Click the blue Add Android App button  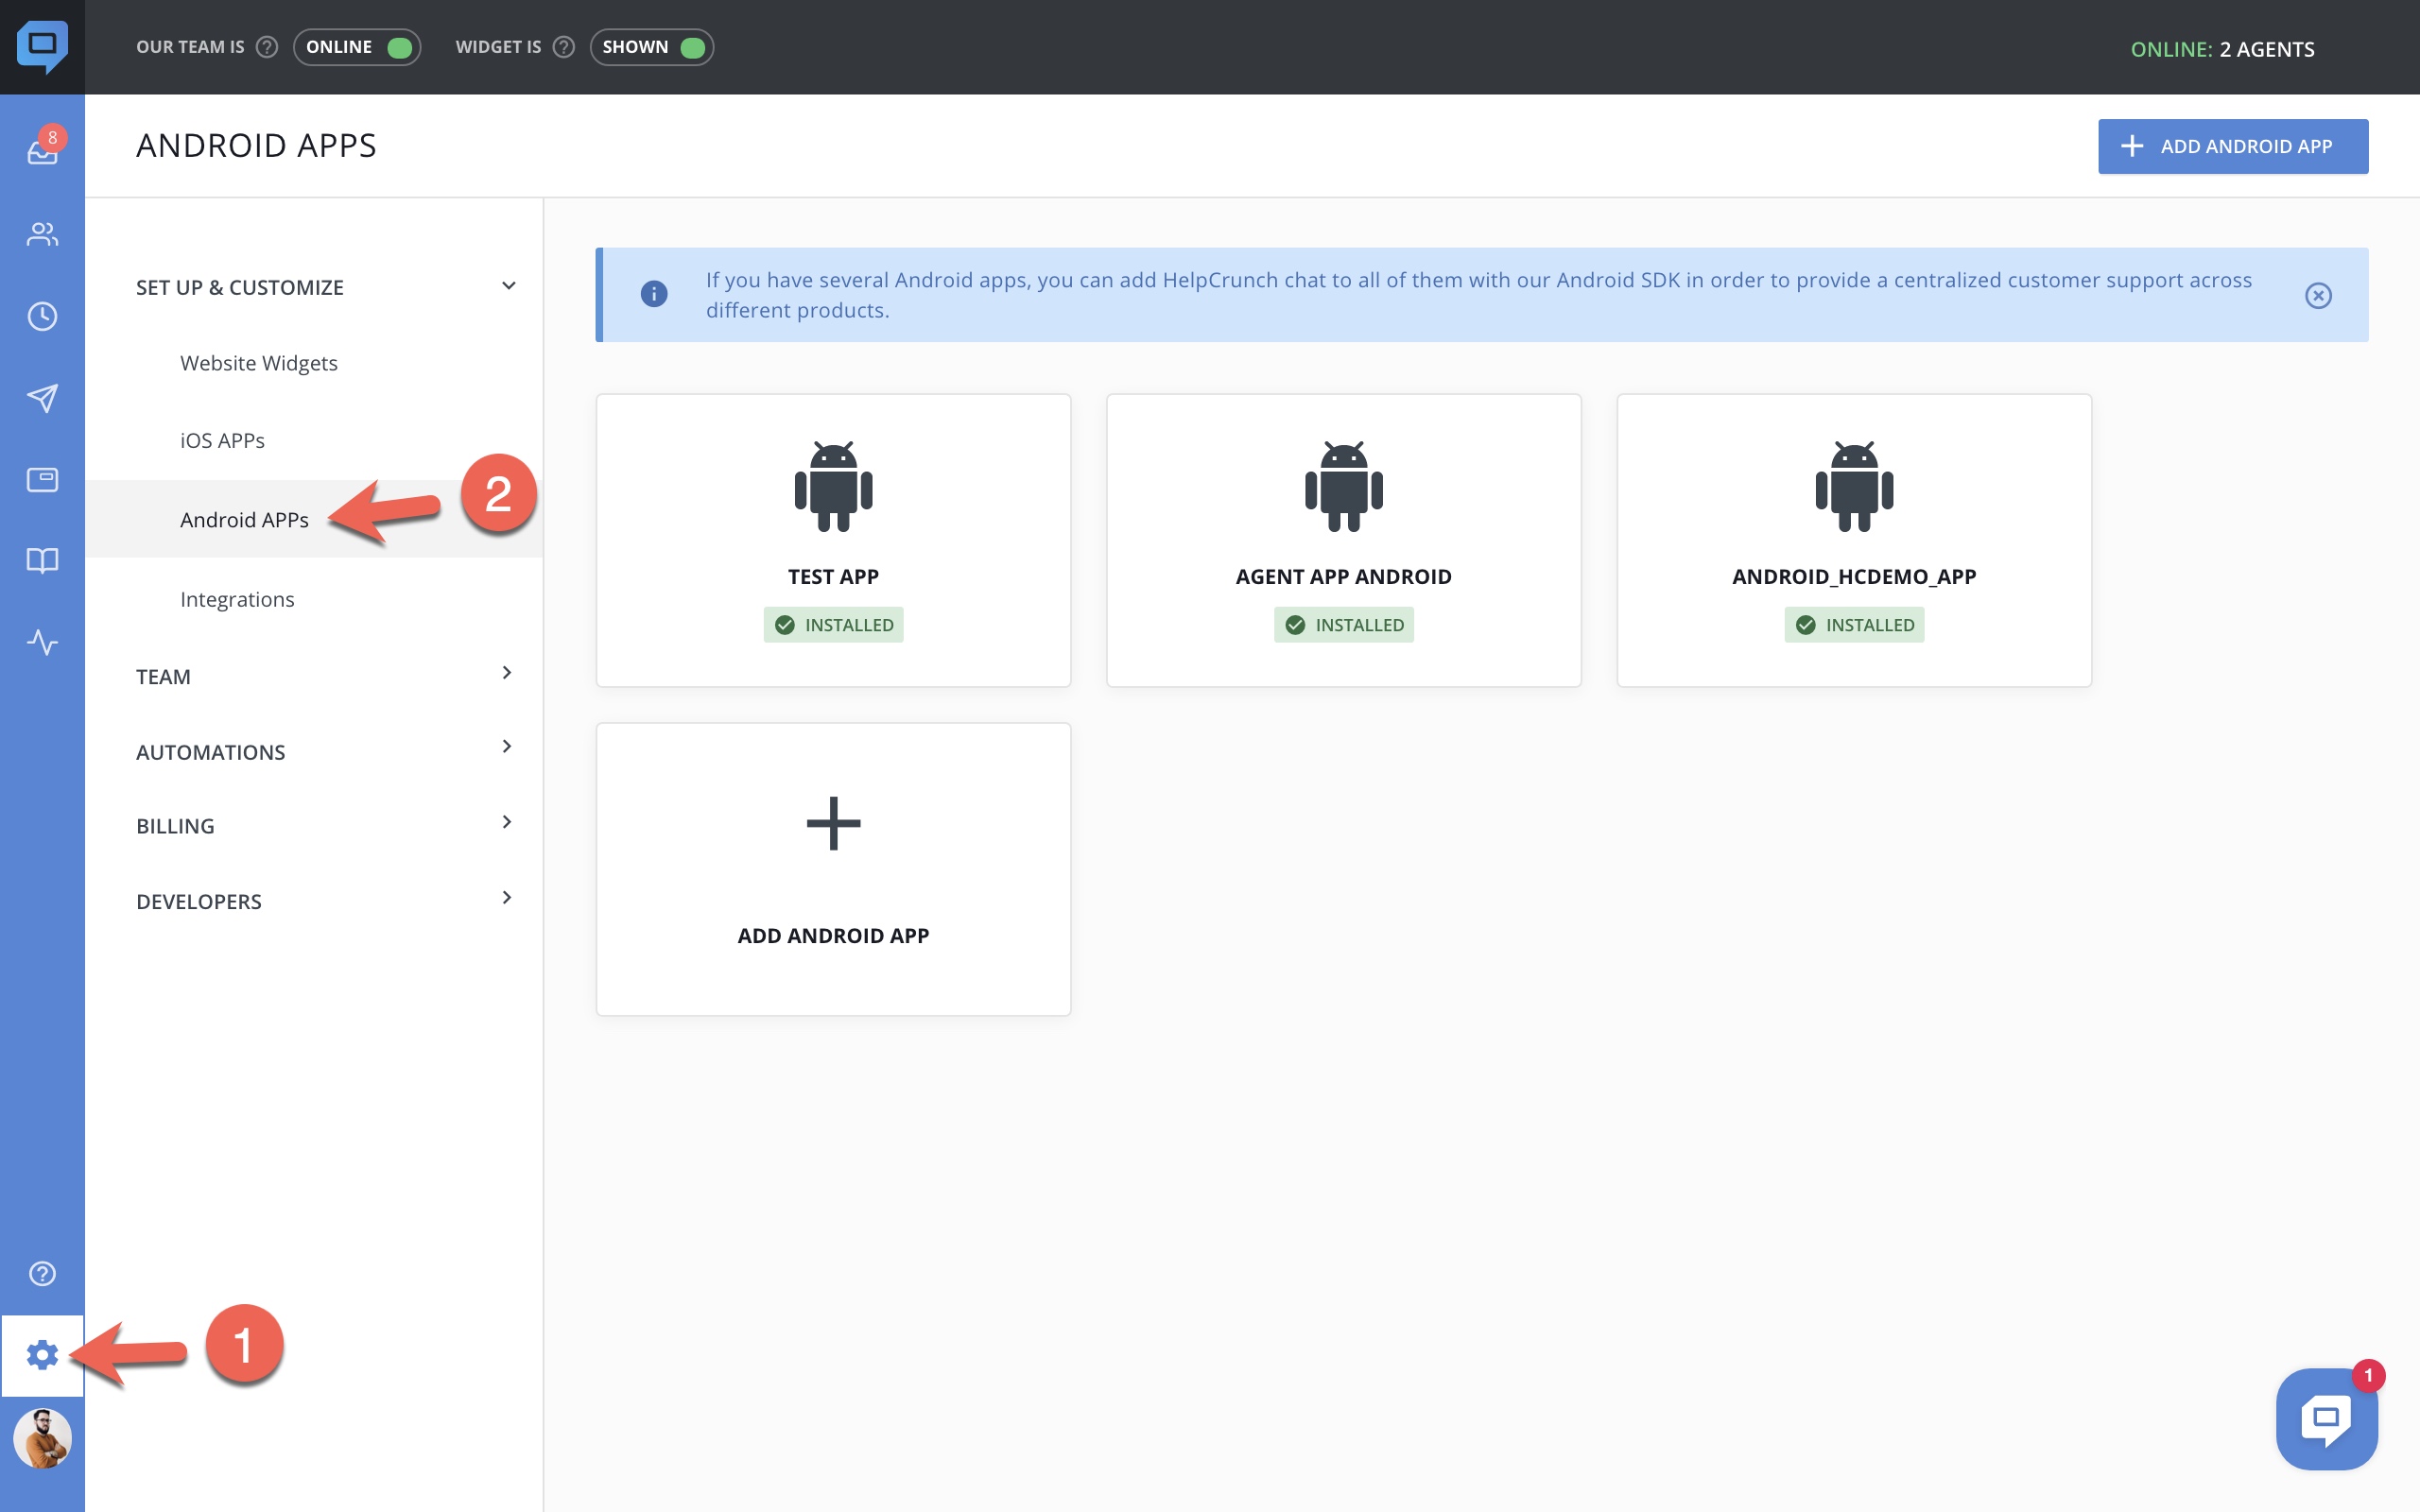click(2232, 146)
